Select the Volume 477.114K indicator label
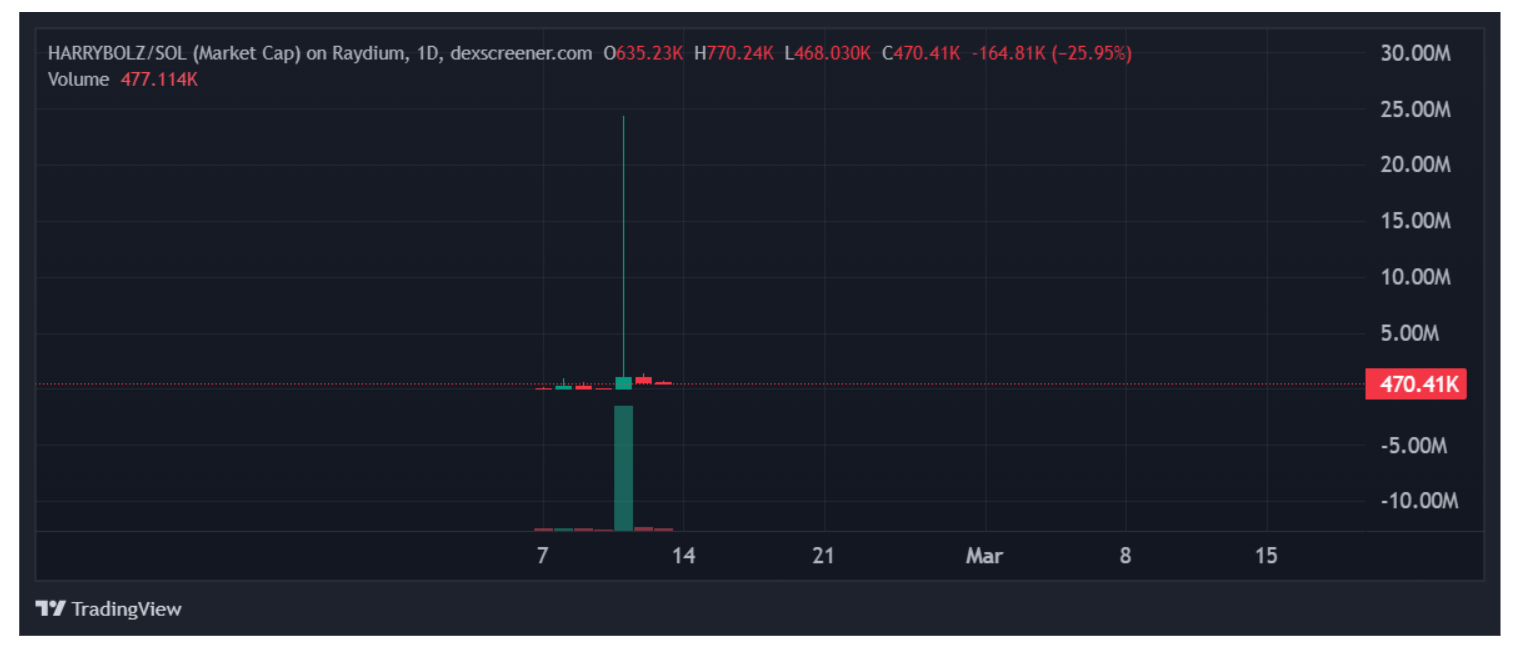The height and width of the screenshot is (645, 1516). [x=123, y=79]
